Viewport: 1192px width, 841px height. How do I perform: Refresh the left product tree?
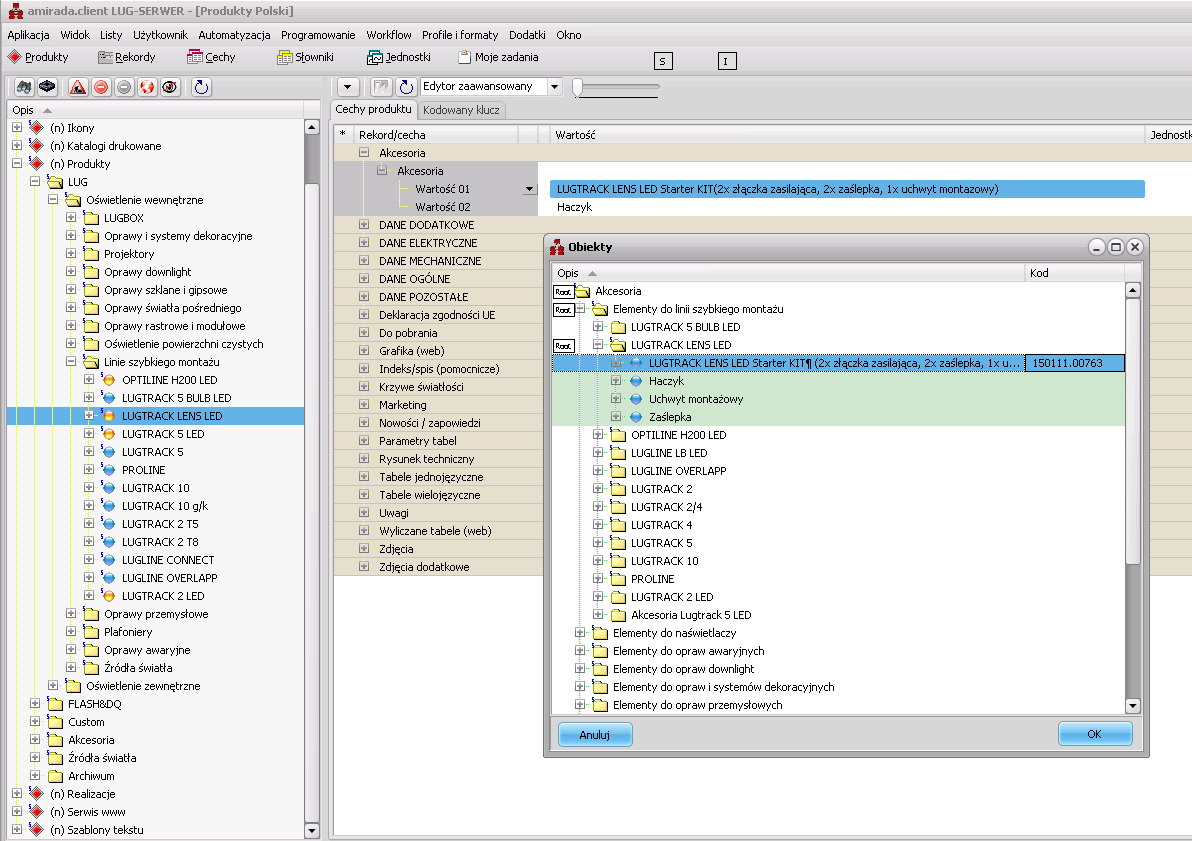click(x=201, y=87)
